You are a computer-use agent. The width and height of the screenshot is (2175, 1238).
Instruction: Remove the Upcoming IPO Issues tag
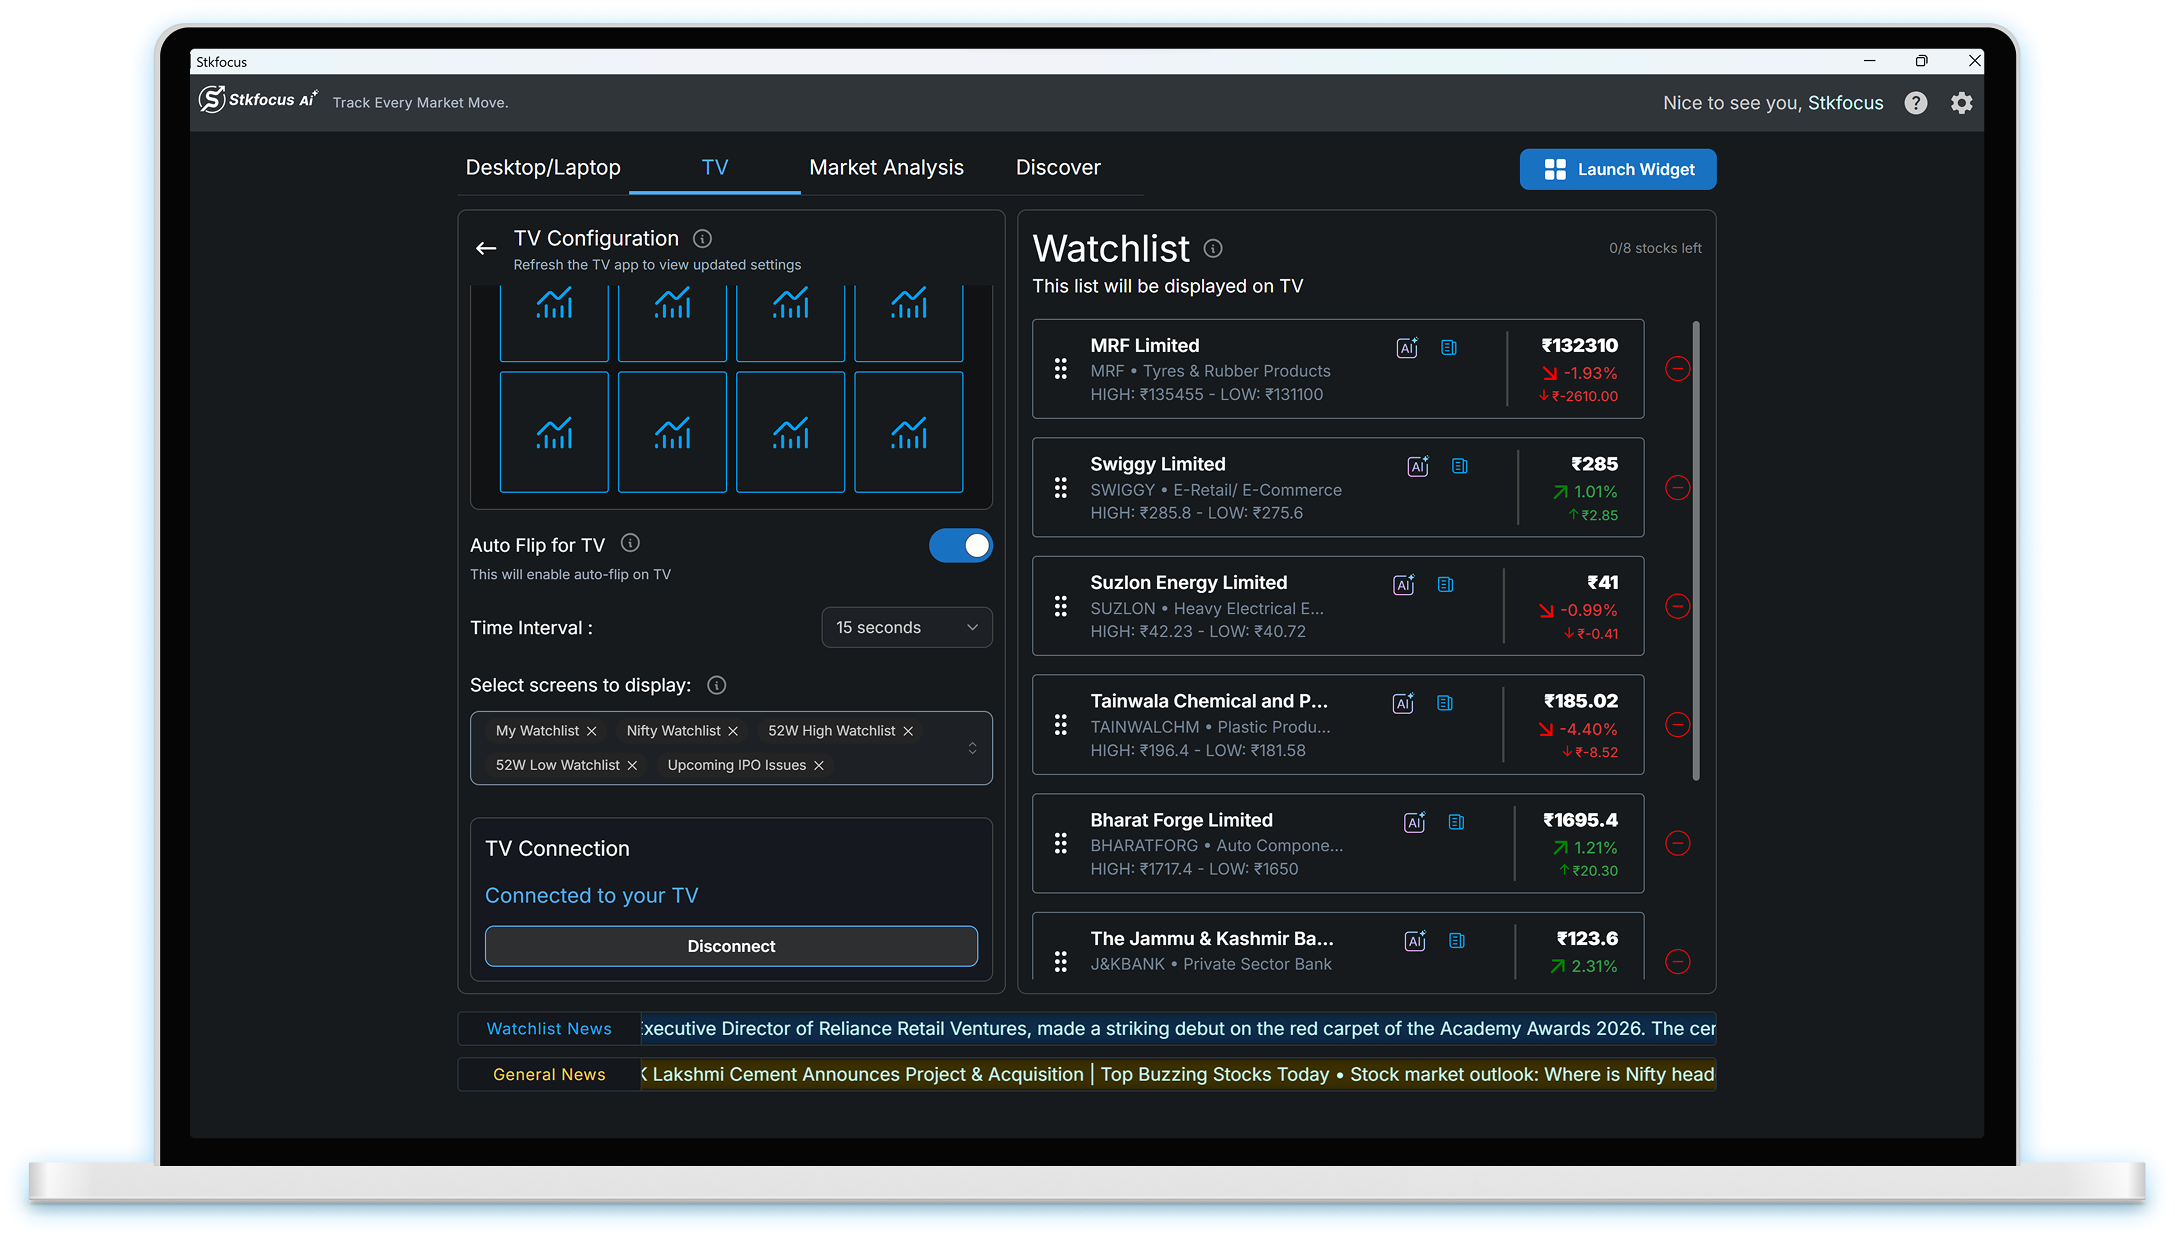819,766
